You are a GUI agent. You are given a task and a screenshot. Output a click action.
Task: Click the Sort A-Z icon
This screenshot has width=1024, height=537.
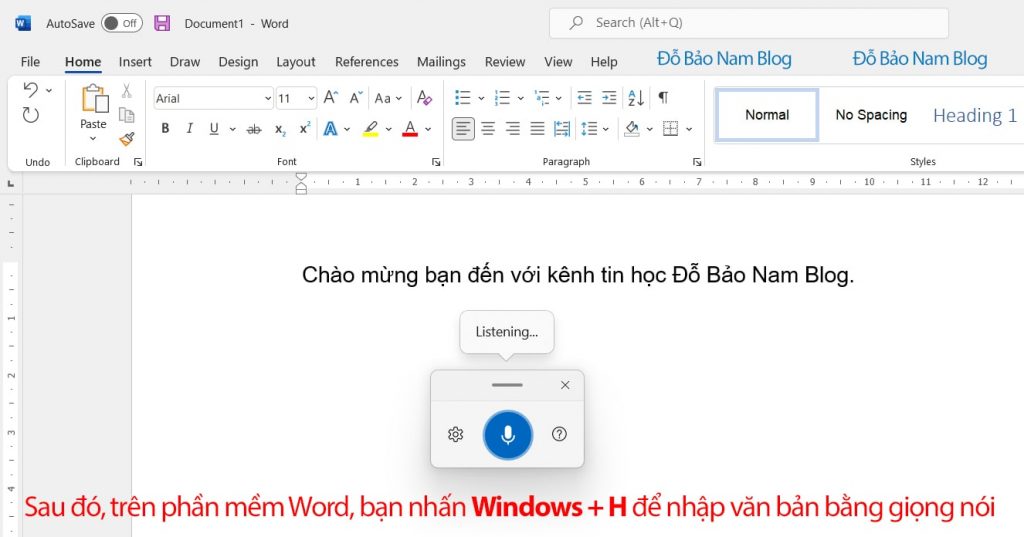636,98
